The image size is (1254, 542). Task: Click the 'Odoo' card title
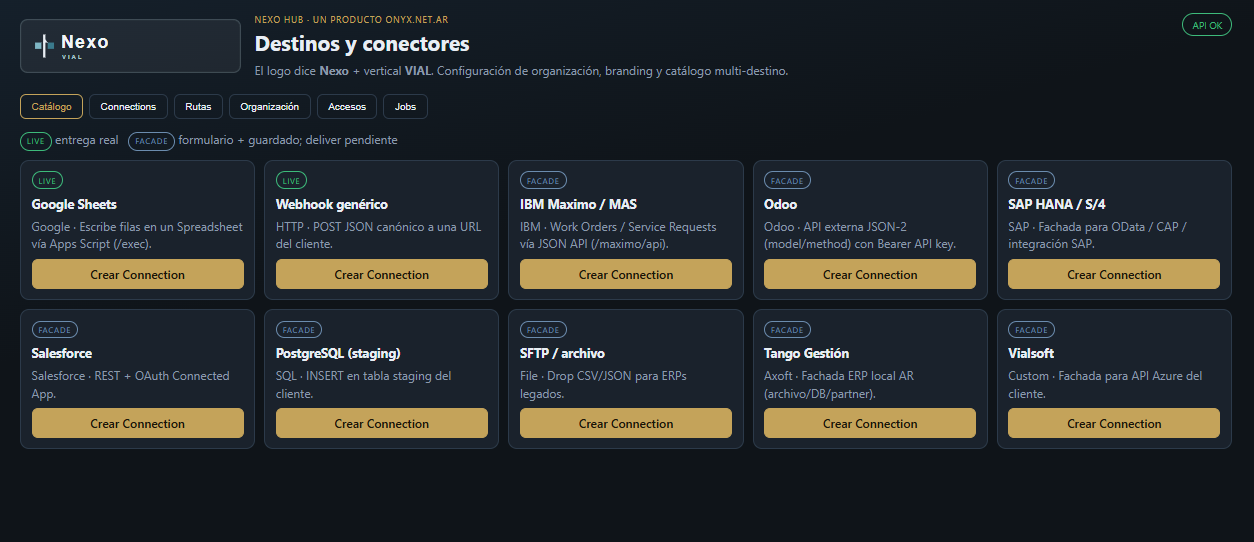[780, 204]
